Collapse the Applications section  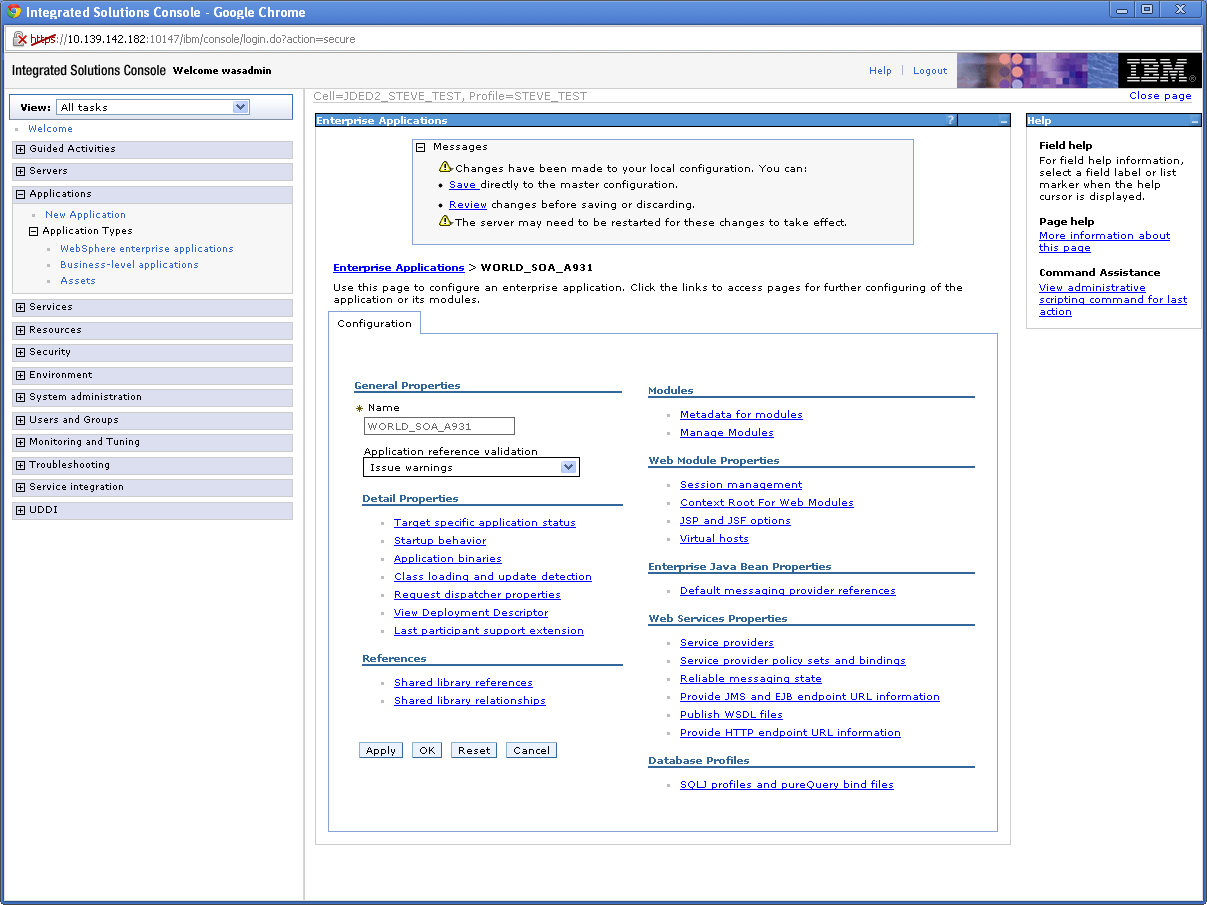[x=21, y=194]
